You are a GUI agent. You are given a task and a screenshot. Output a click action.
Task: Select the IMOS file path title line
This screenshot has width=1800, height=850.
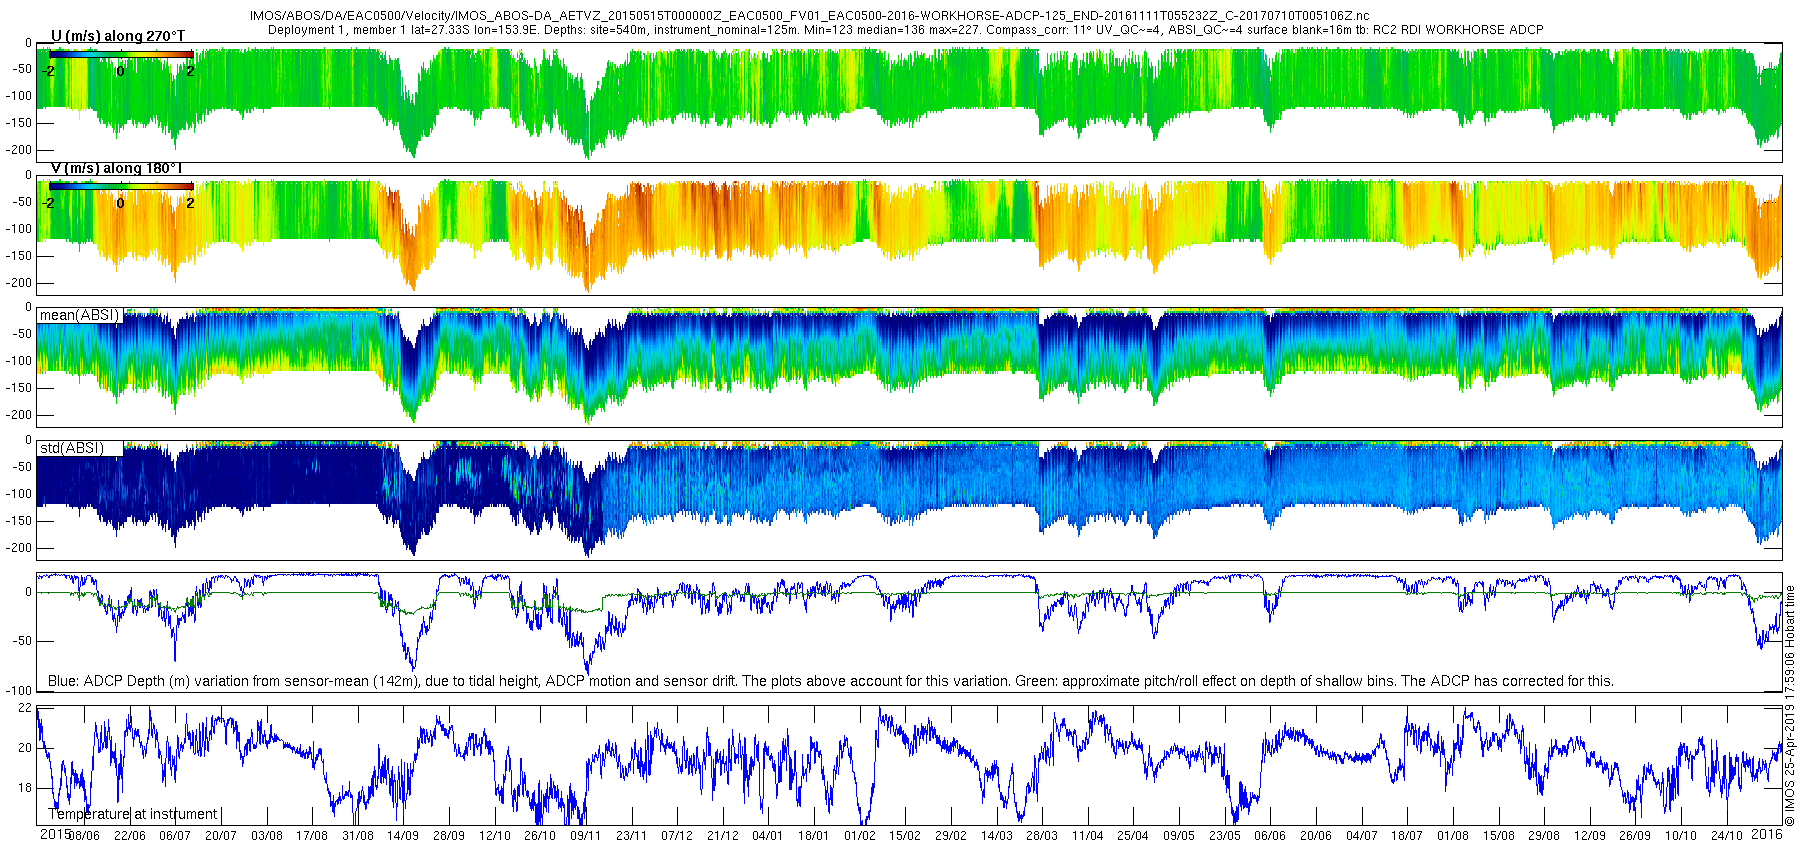(x=809, y=17)
